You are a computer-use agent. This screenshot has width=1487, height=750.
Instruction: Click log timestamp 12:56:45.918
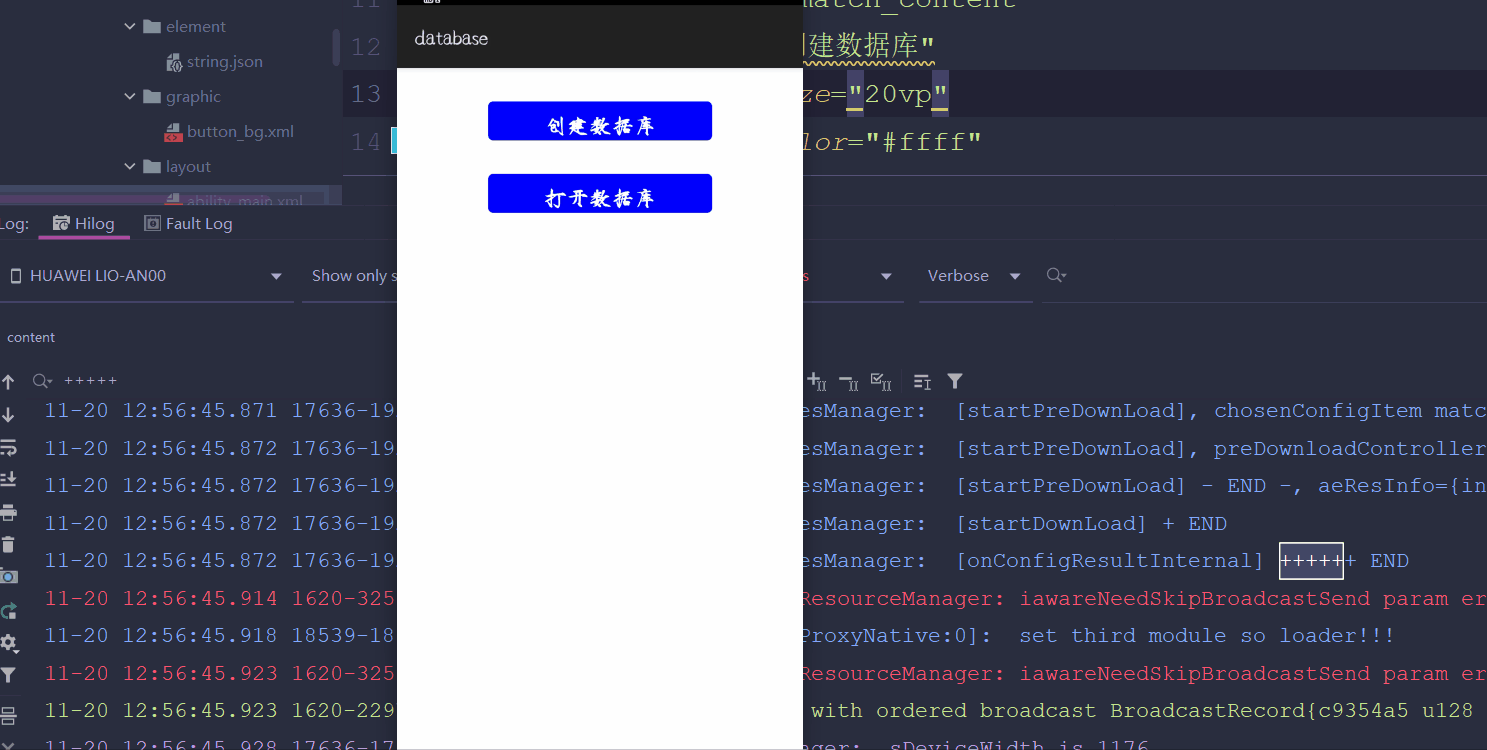[200, 636]
